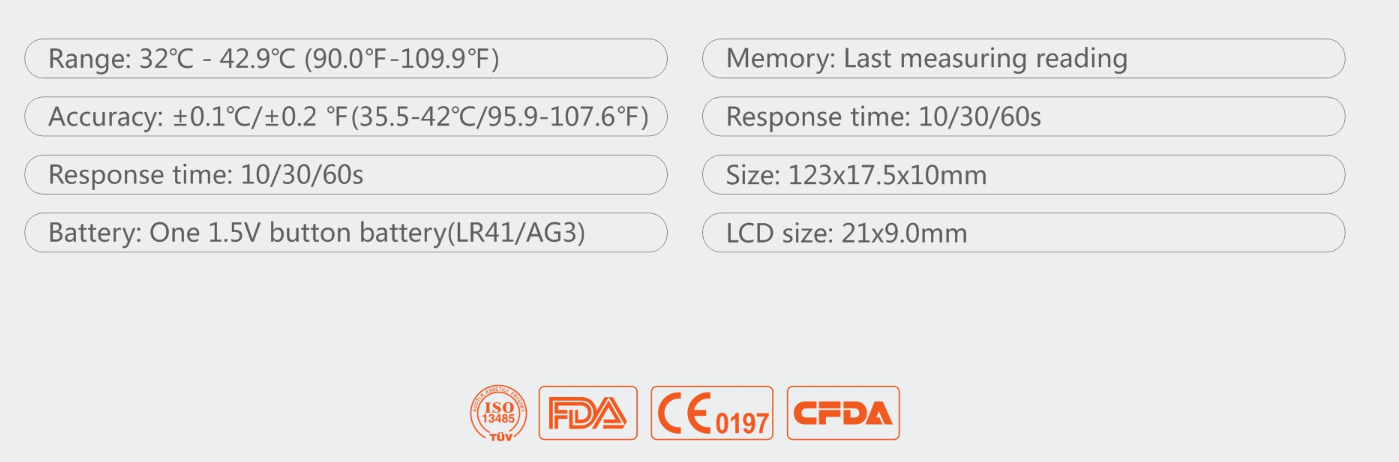Click the 21x9.0mm dimension value
The height and width of the screenshot is (462, 1399).
click(904, 234)
